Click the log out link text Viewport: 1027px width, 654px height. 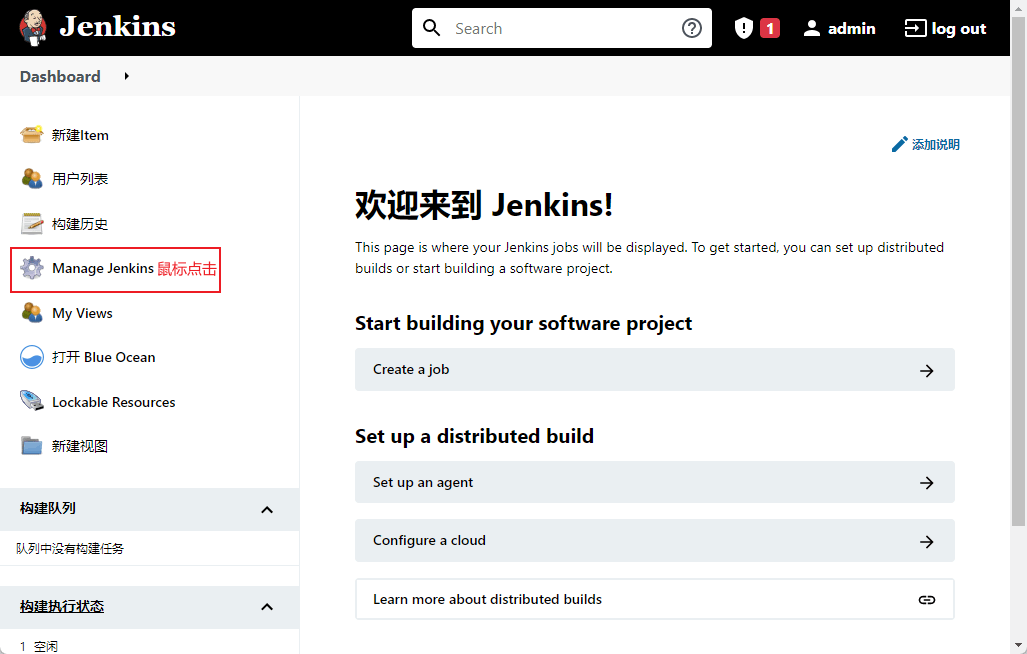[x=958, y=29]
